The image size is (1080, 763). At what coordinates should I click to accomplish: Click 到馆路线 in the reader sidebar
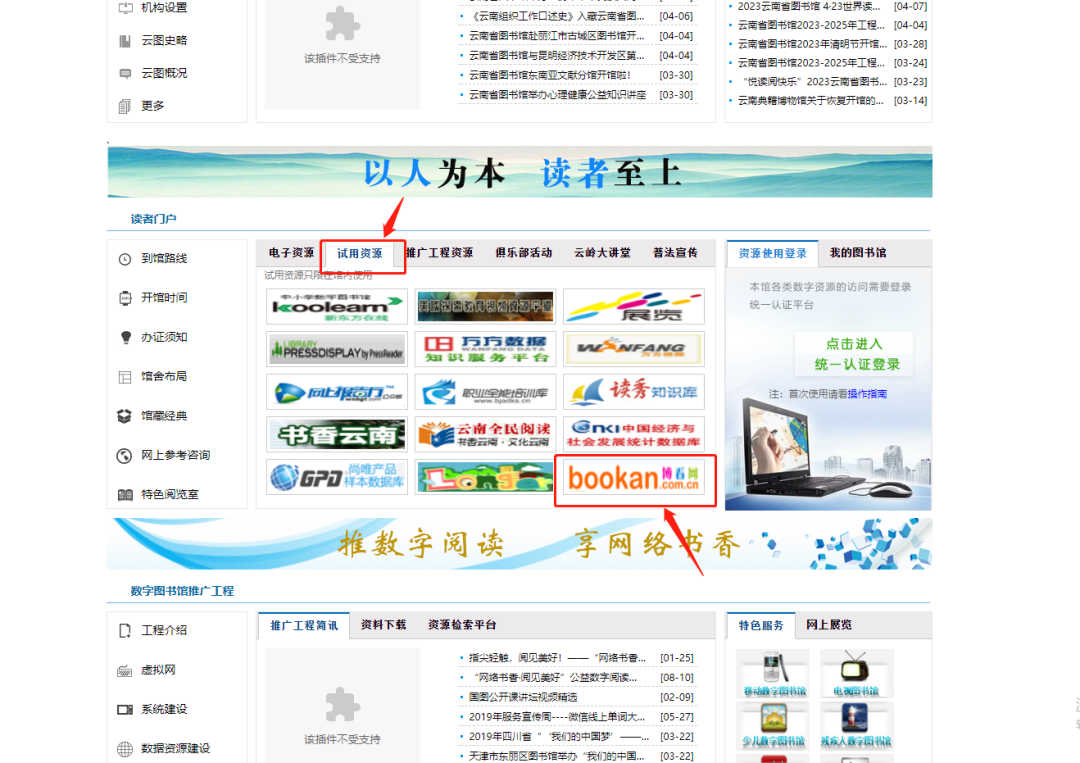click(164, 259)
